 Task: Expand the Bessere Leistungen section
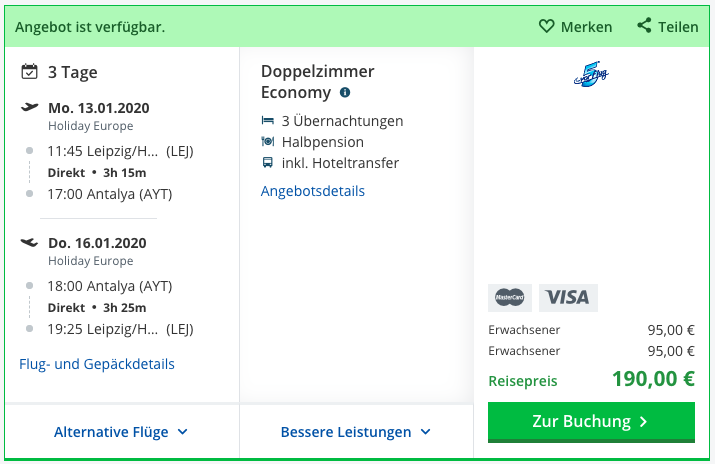356,432
